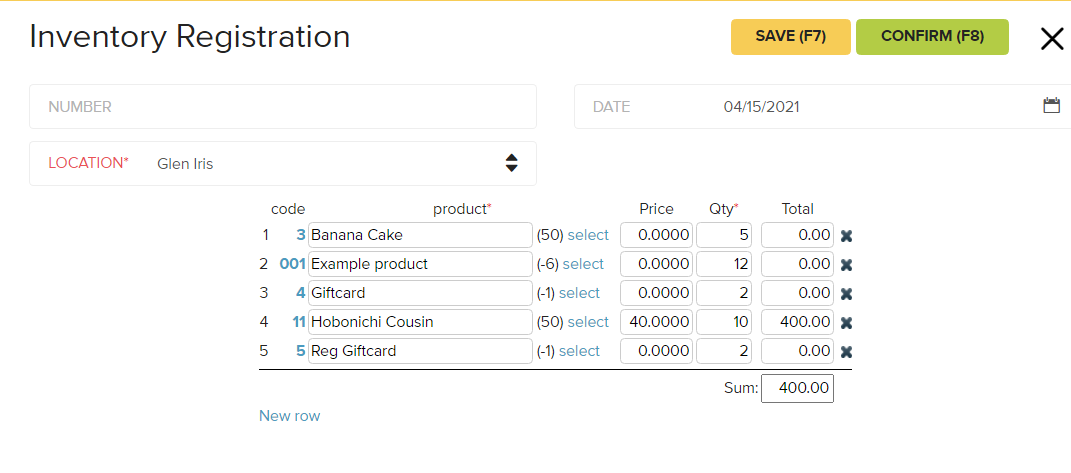Image resolution: width=1071 pixels, height=473 pixels.
Task: Add a New row to the table
Action: pos(290,416)
